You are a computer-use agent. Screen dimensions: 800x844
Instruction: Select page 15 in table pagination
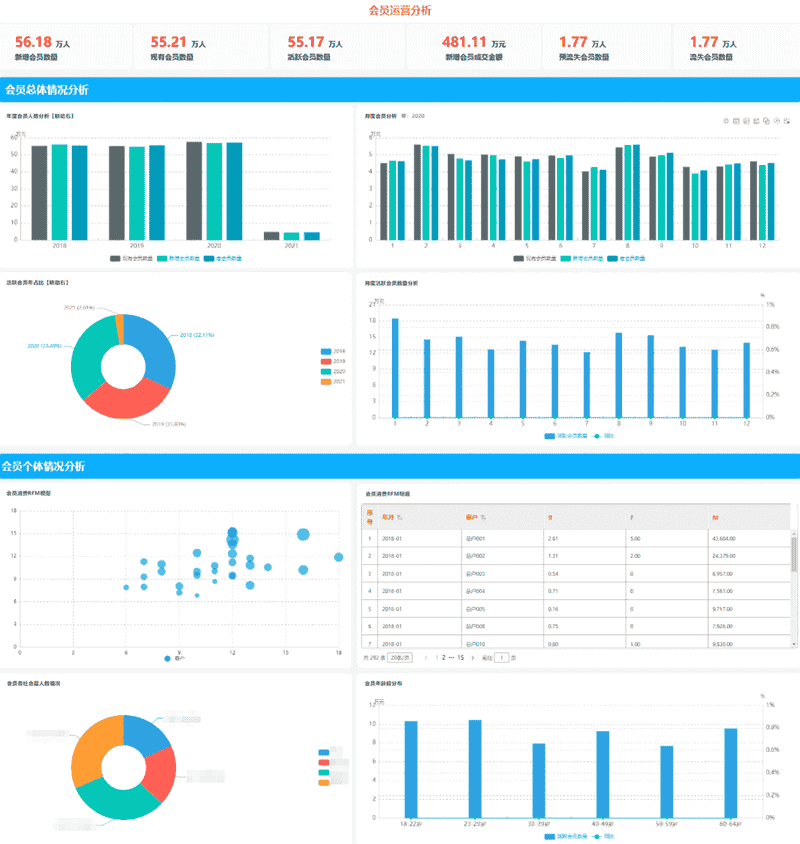pos(460,658)
